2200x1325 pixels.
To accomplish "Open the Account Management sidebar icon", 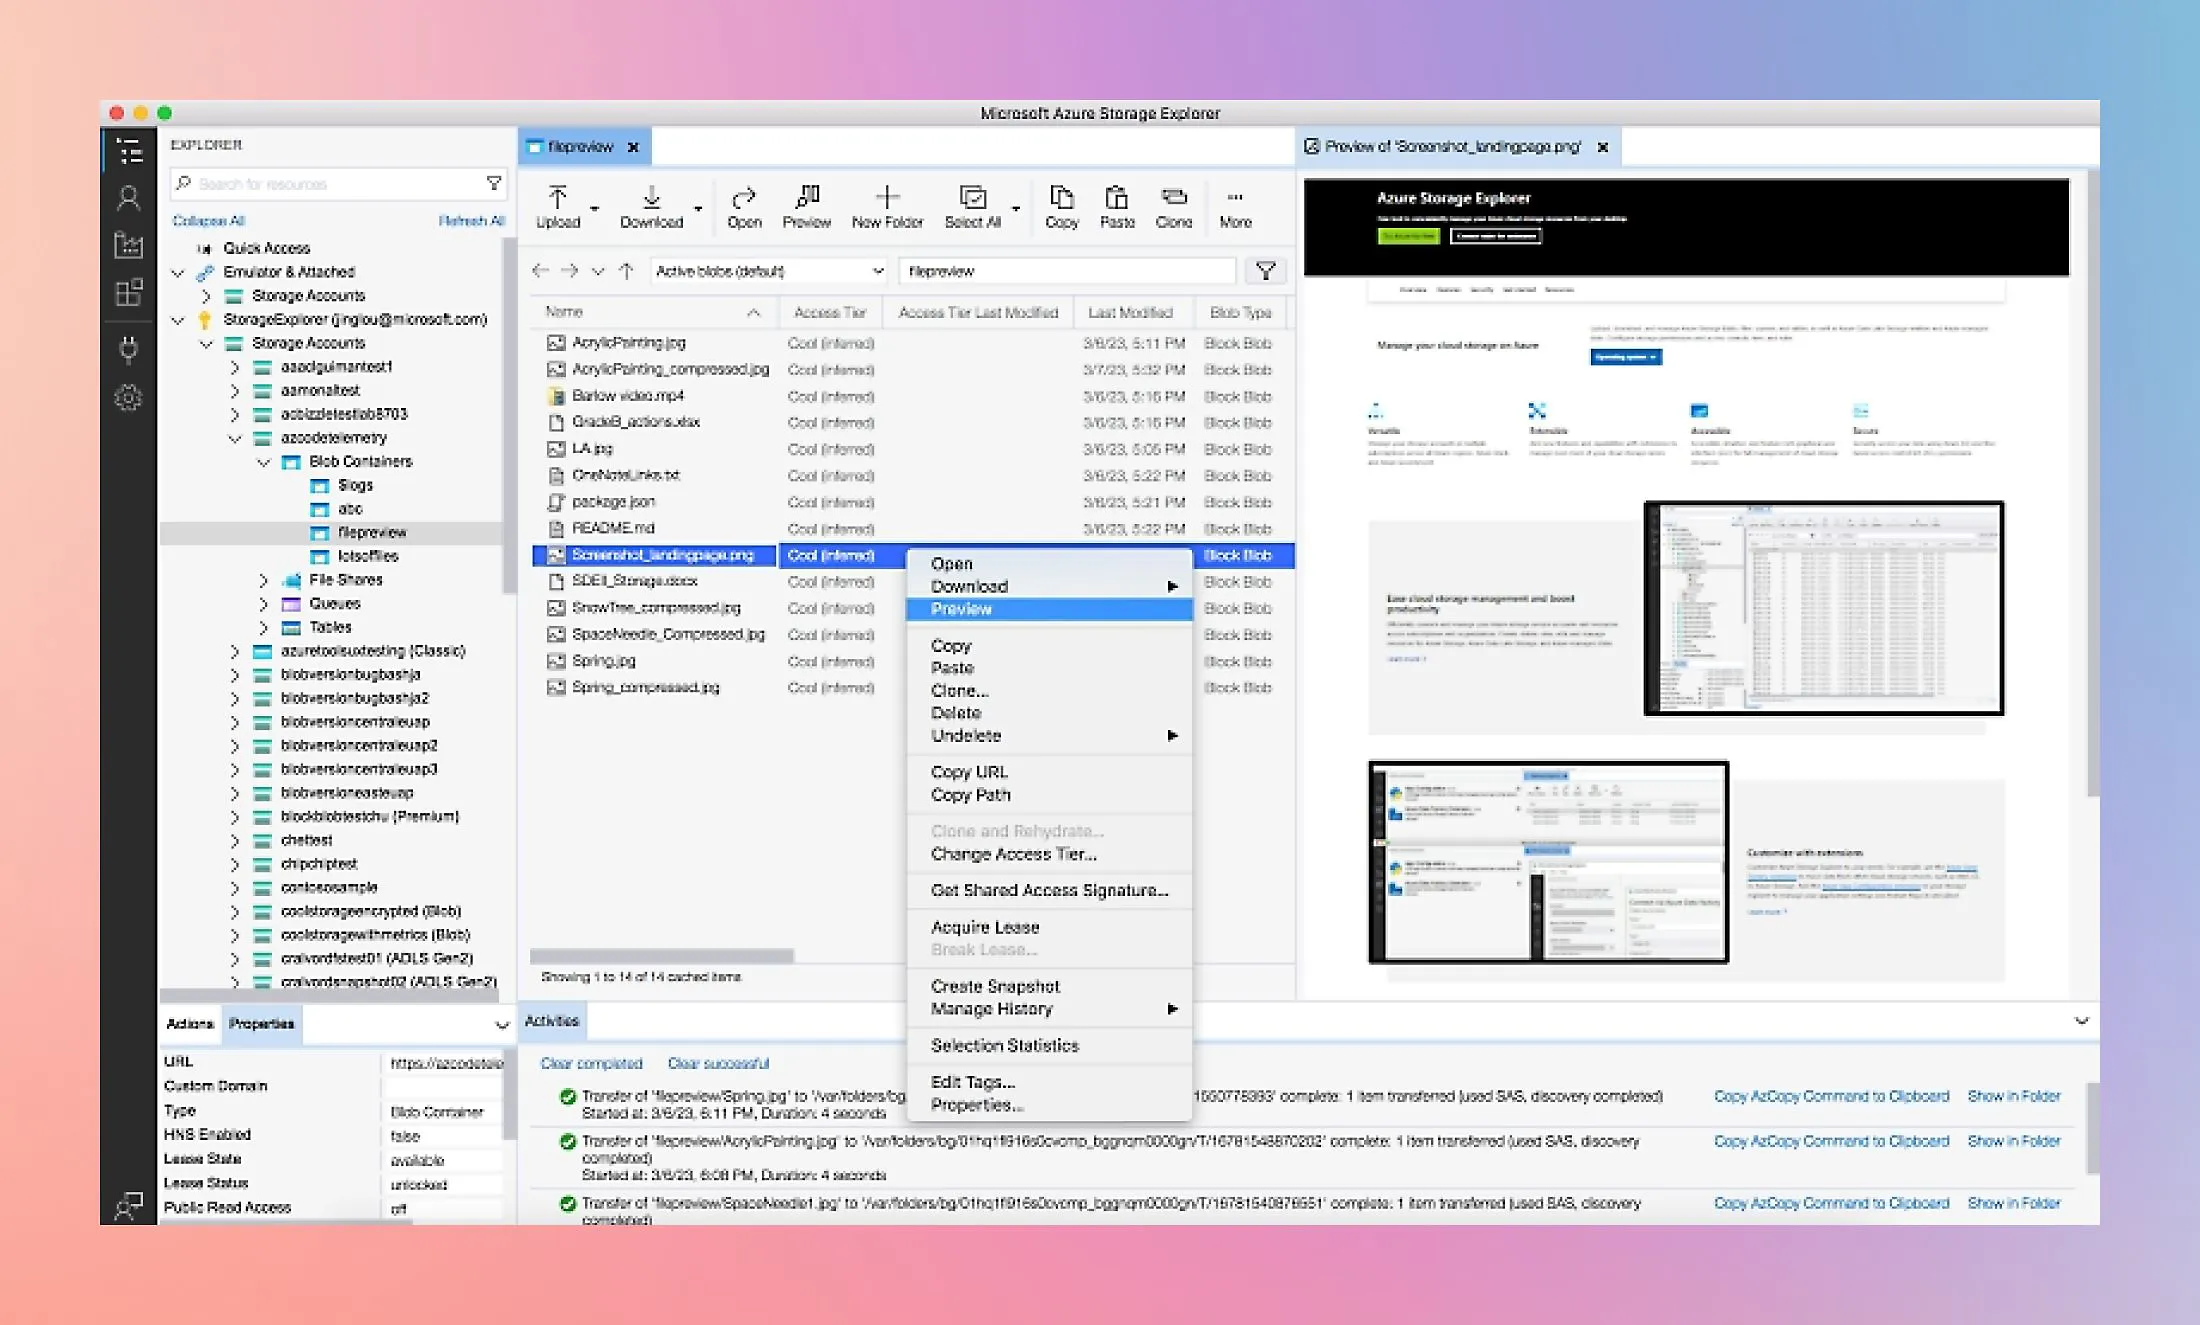I will 129,198.
